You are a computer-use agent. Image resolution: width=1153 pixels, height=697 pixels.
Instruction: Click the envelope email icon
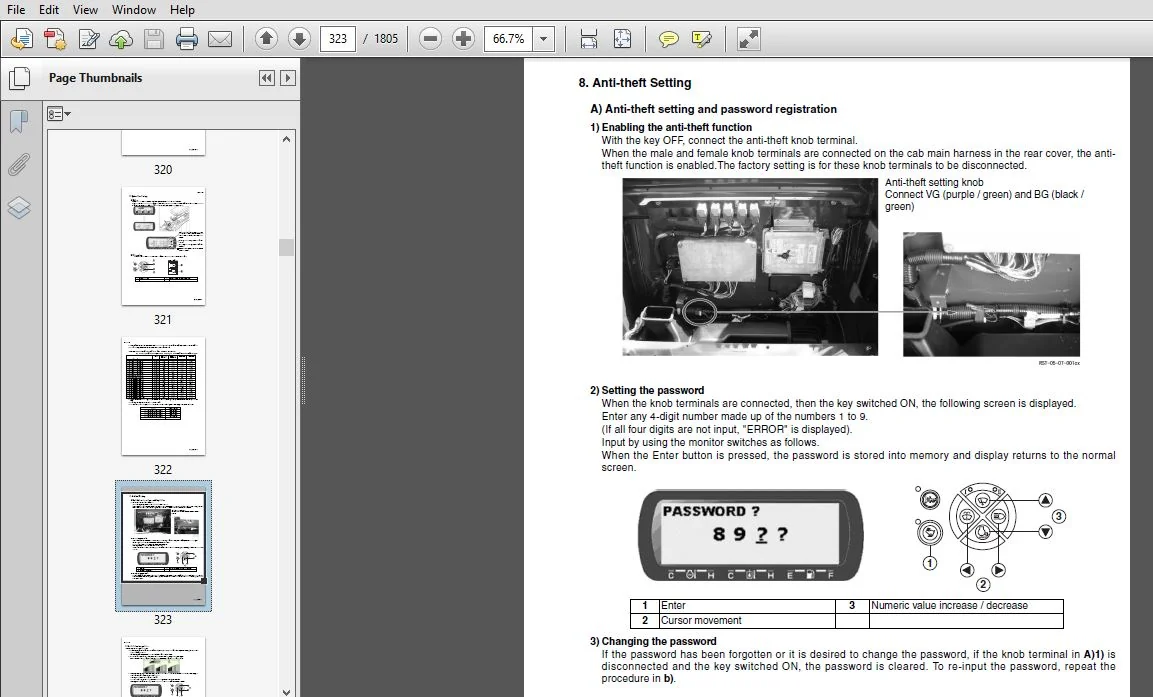click(x=220, y=39)
